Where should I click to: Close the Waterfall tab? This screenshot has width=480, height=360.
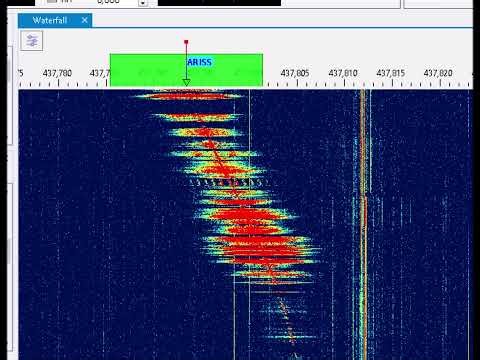[x=85, y=20]
